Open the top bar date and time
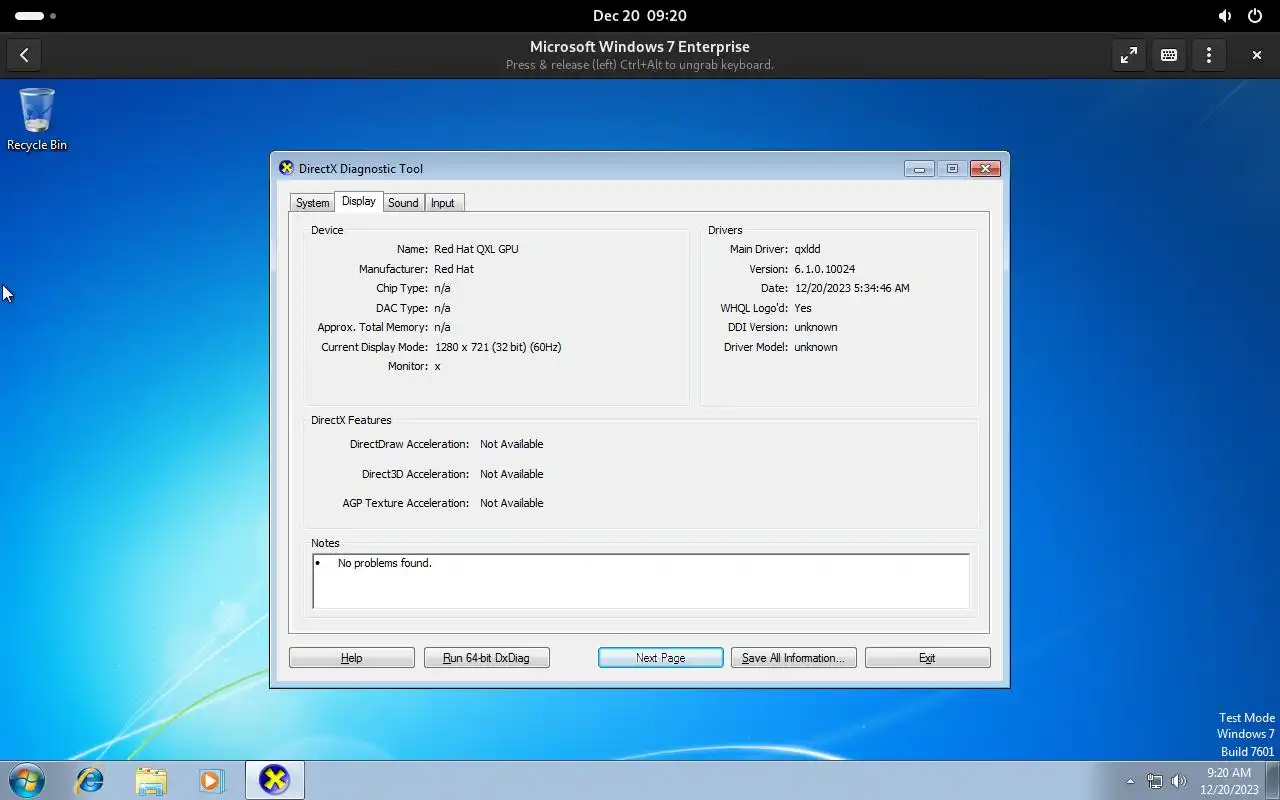This screenshot has width=1280, height=800. (x=640, y=16)
